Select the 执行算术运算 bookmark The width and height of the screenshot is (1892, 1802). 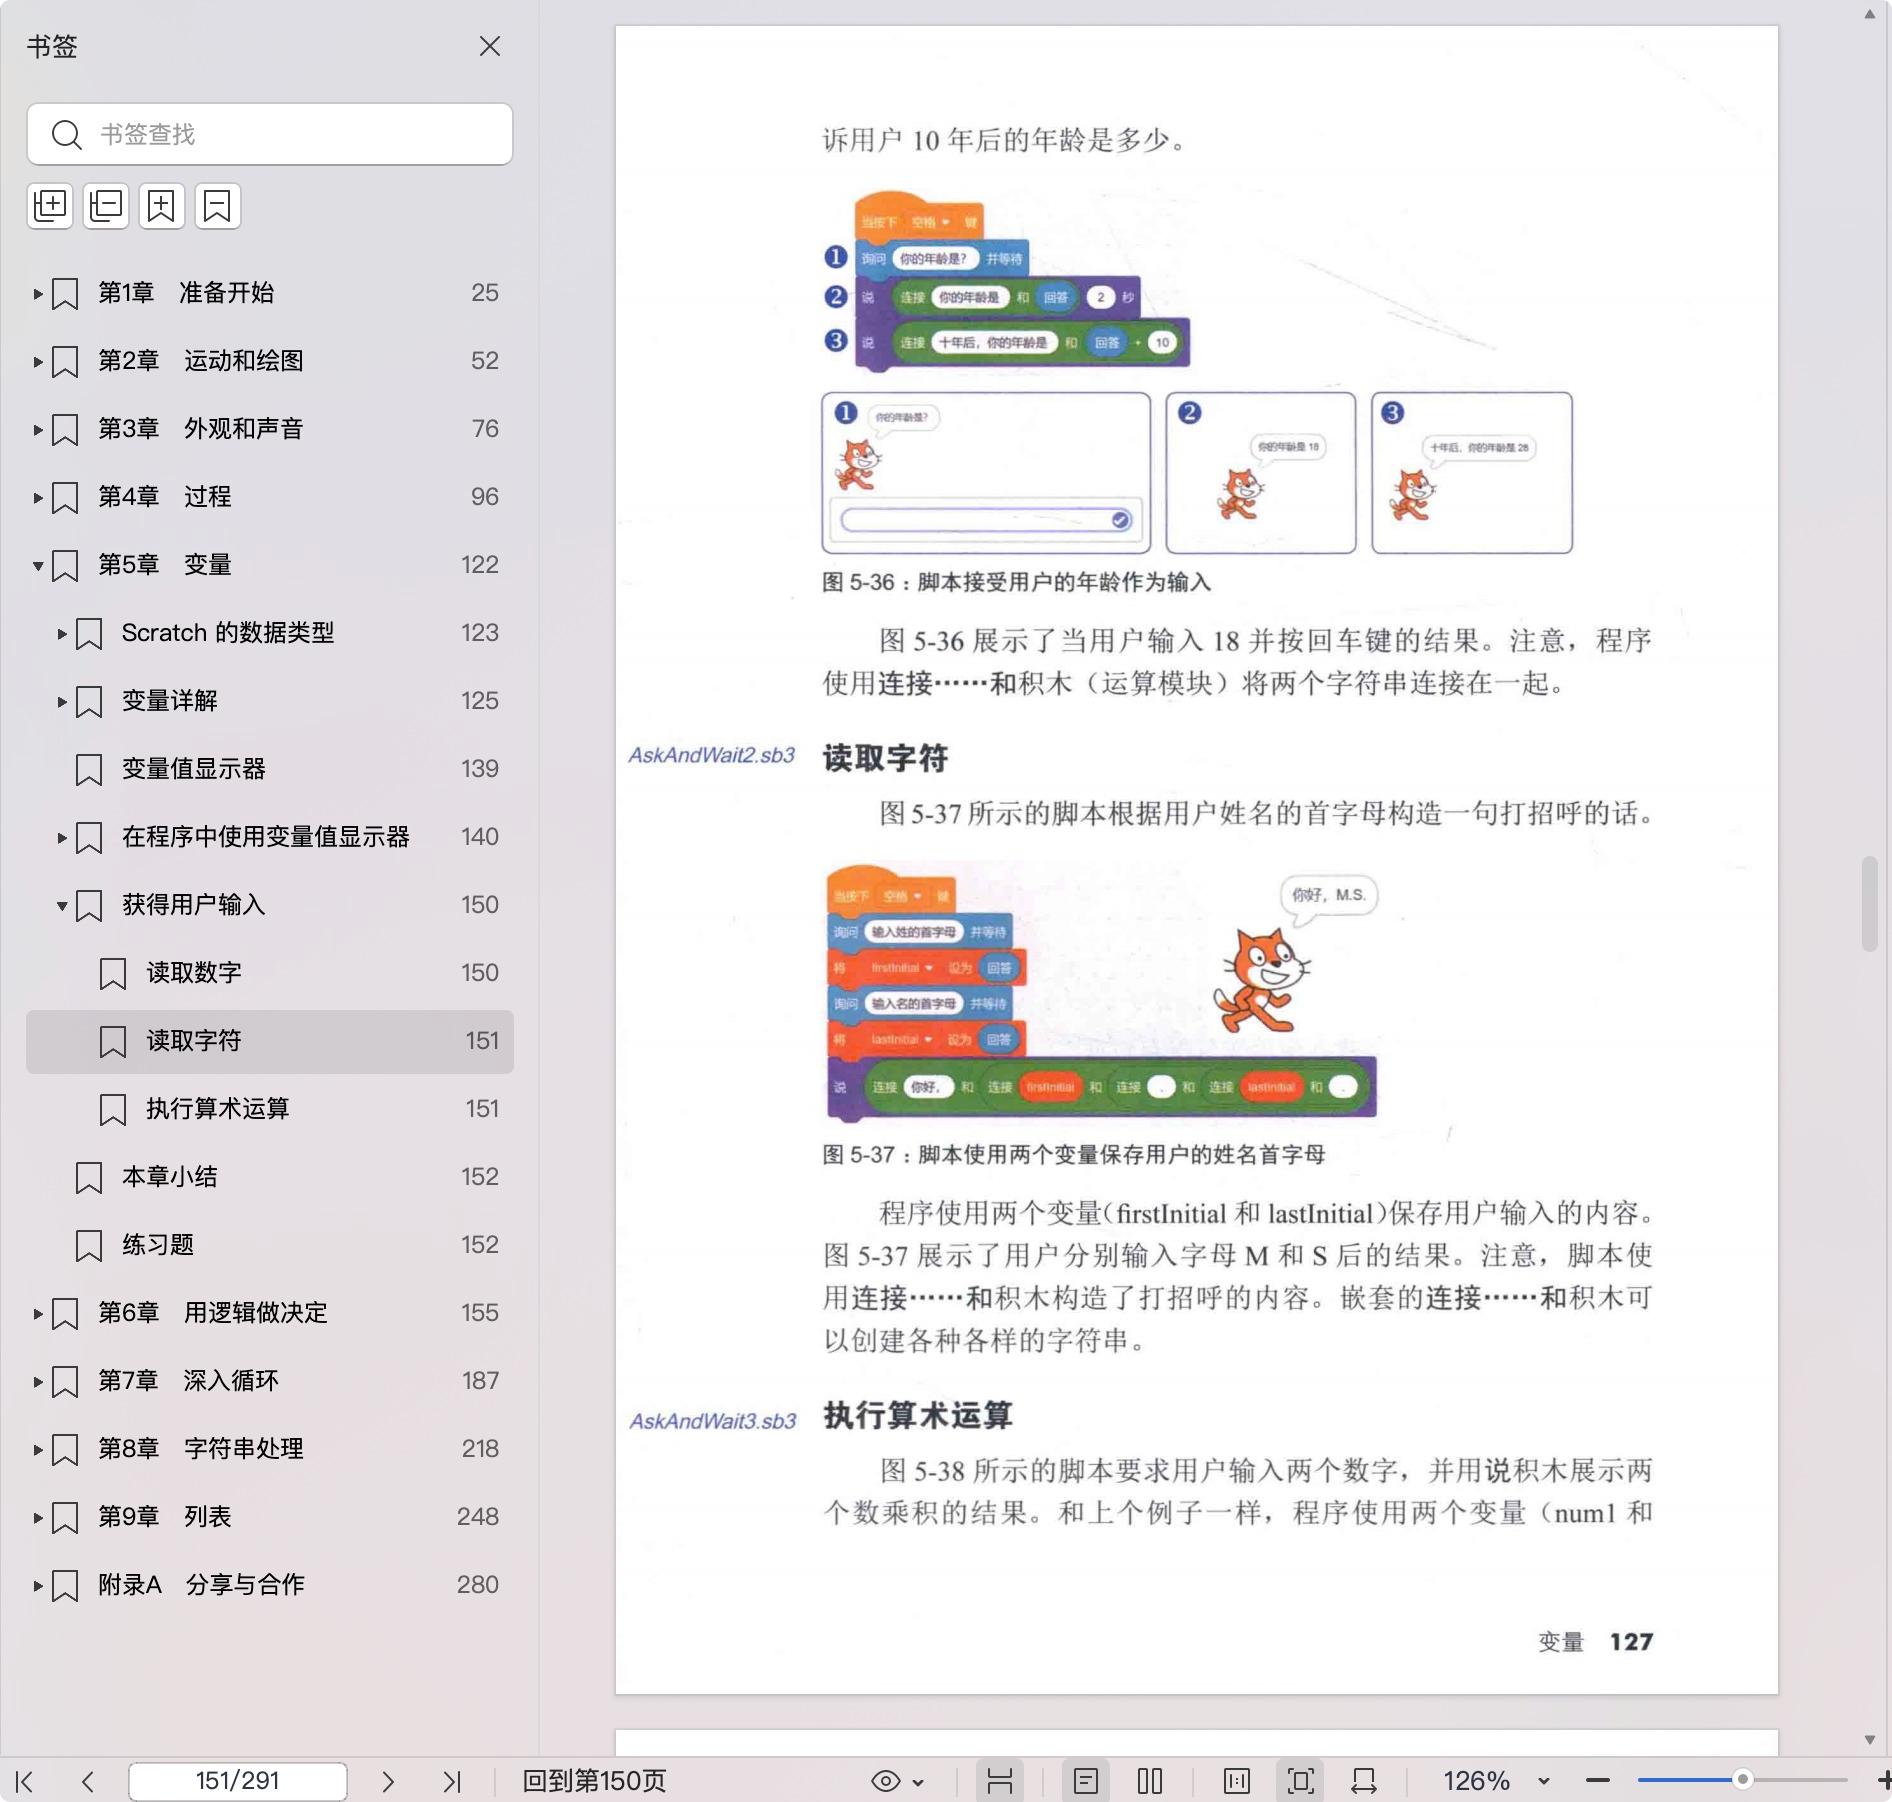(x=218, y=1109)
